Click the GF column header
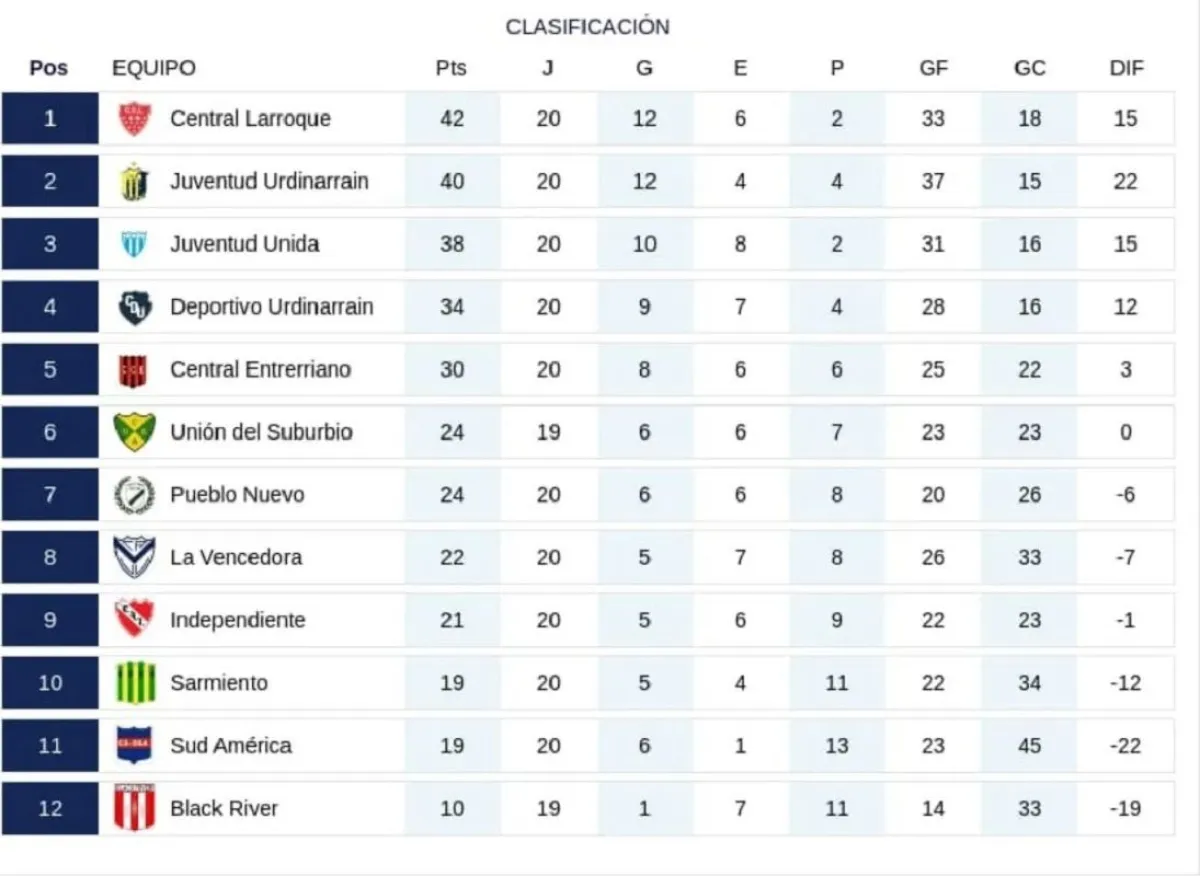Viewport: 1200px width, 876px height. tap(933, 68)
